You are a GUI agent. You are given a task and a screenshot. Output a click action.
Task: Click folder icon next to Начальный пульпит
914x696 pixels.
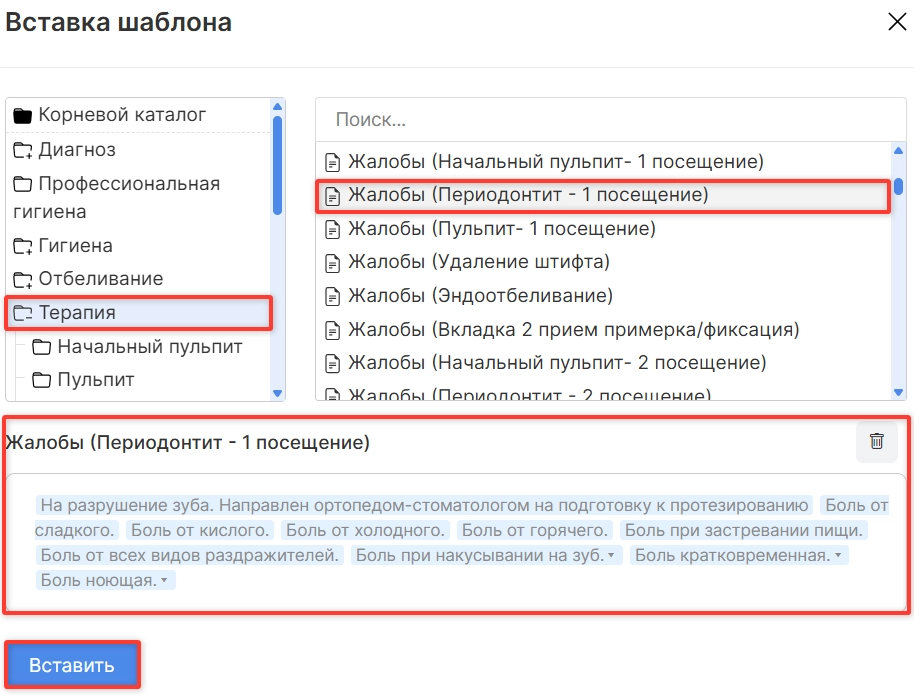point(41,348)
